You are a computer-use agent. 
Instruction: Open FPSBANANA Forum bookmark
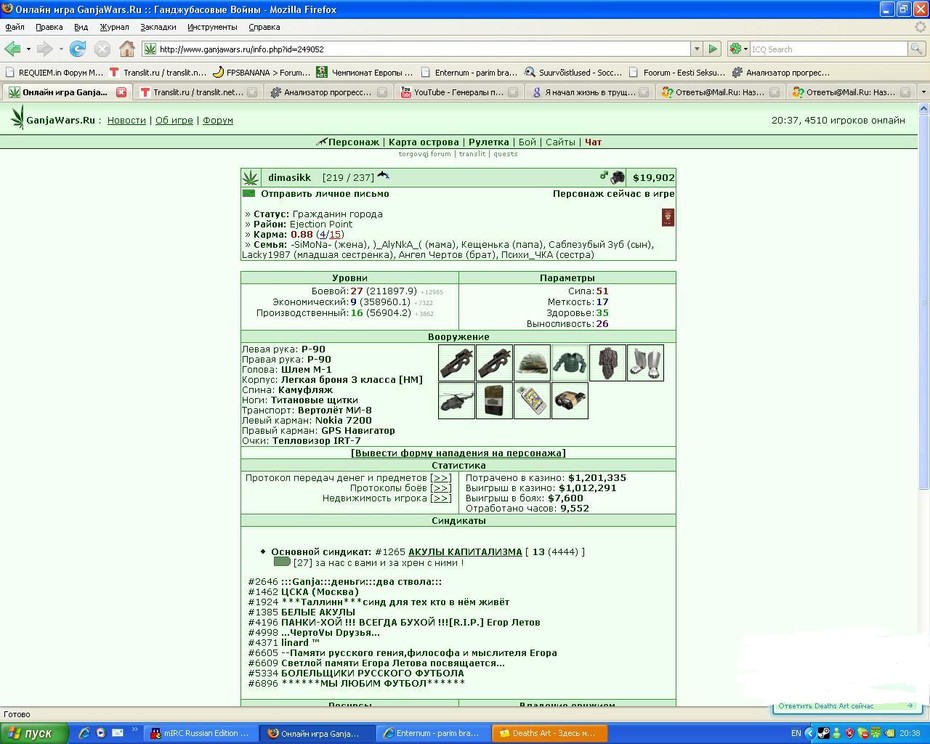(x=262, y=72)
